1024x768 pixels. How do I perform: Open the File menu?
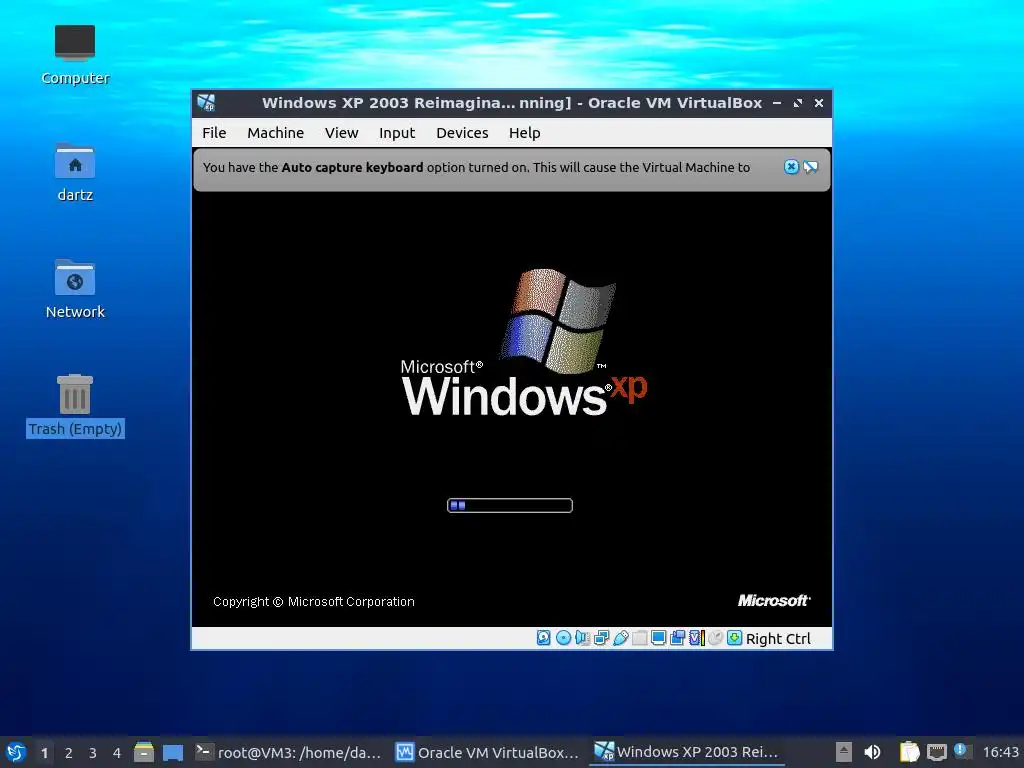point(214,133)
